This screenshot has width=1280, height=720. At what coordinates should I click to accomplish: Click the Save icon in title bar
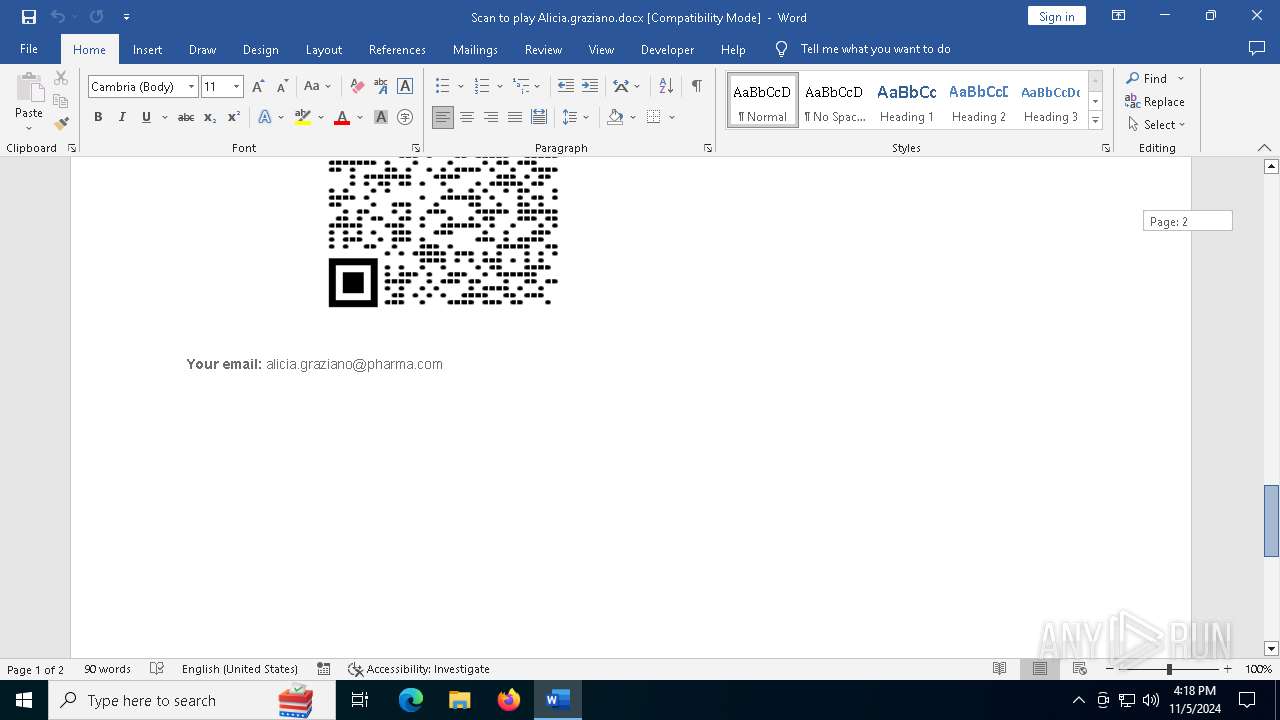29,17
